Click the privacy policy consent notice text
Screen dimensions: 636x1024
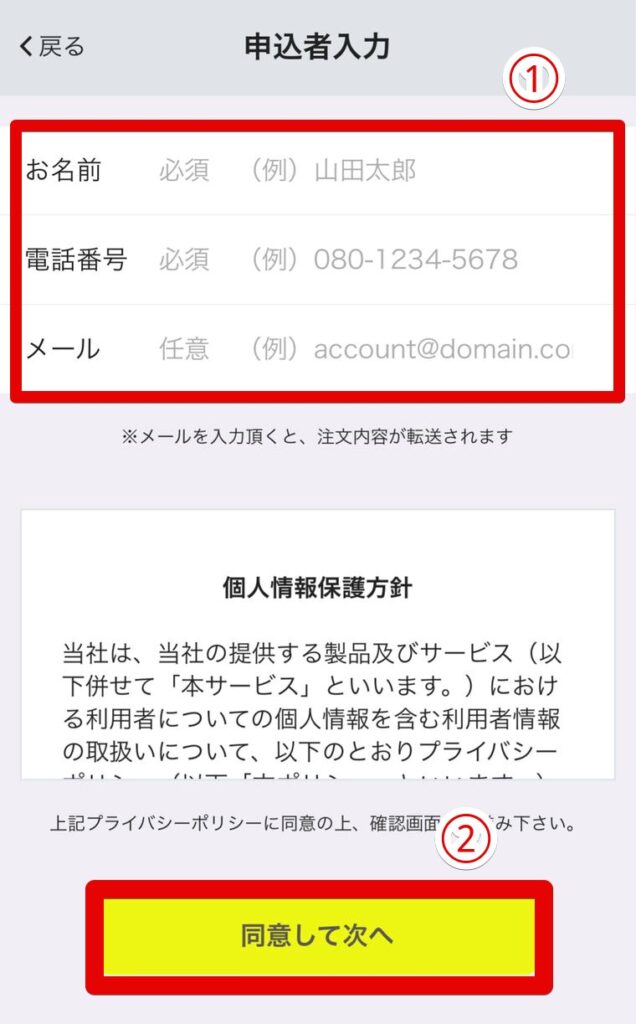[313, 824]
